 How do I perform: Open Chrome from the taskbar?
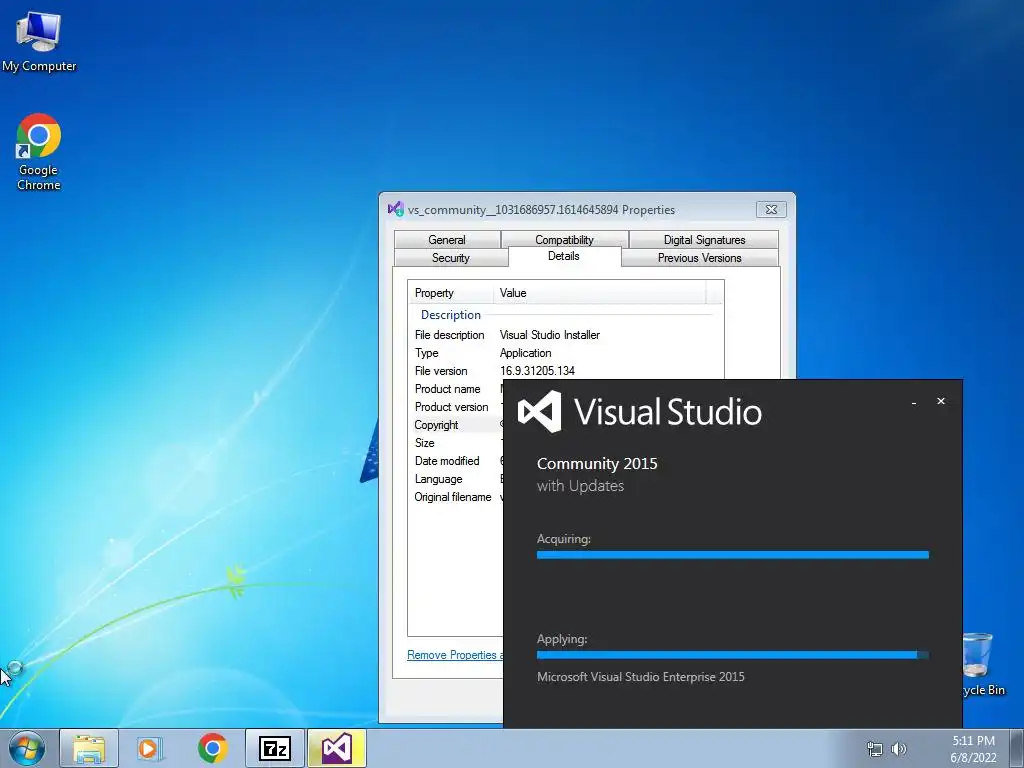213,748
